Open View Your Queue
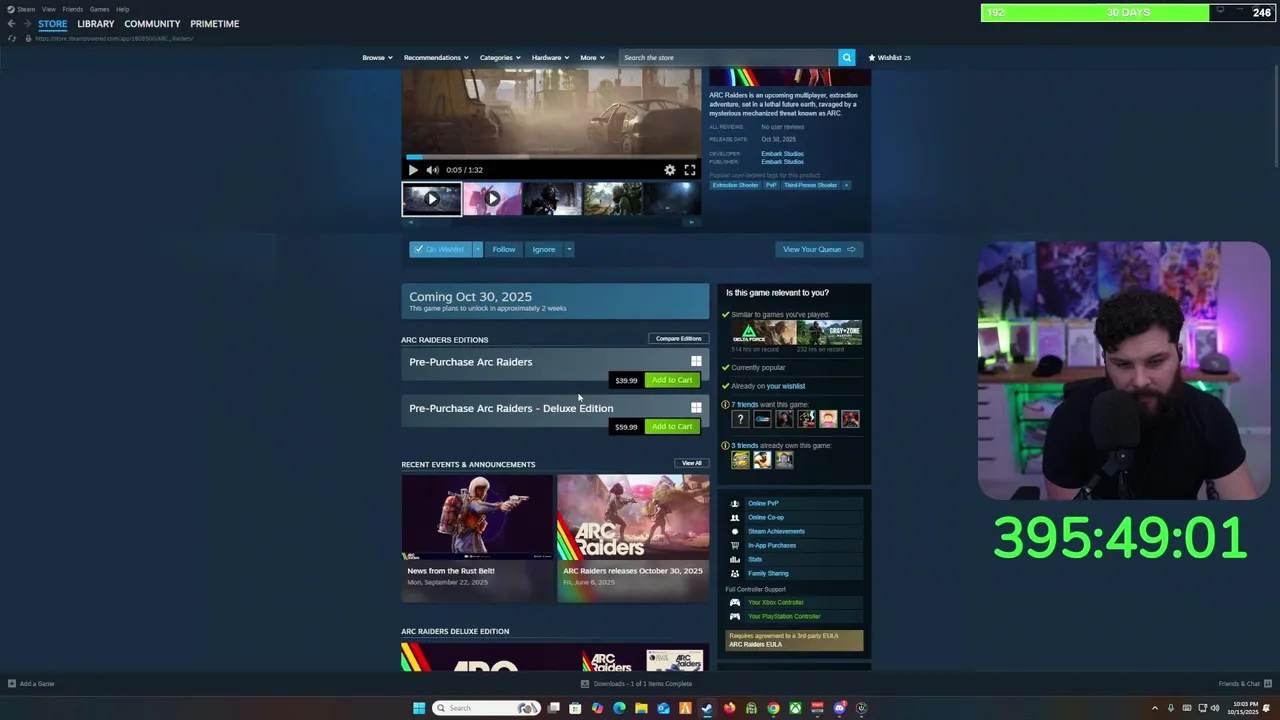This screenshot has width=1280, height=720. [819, 249]
